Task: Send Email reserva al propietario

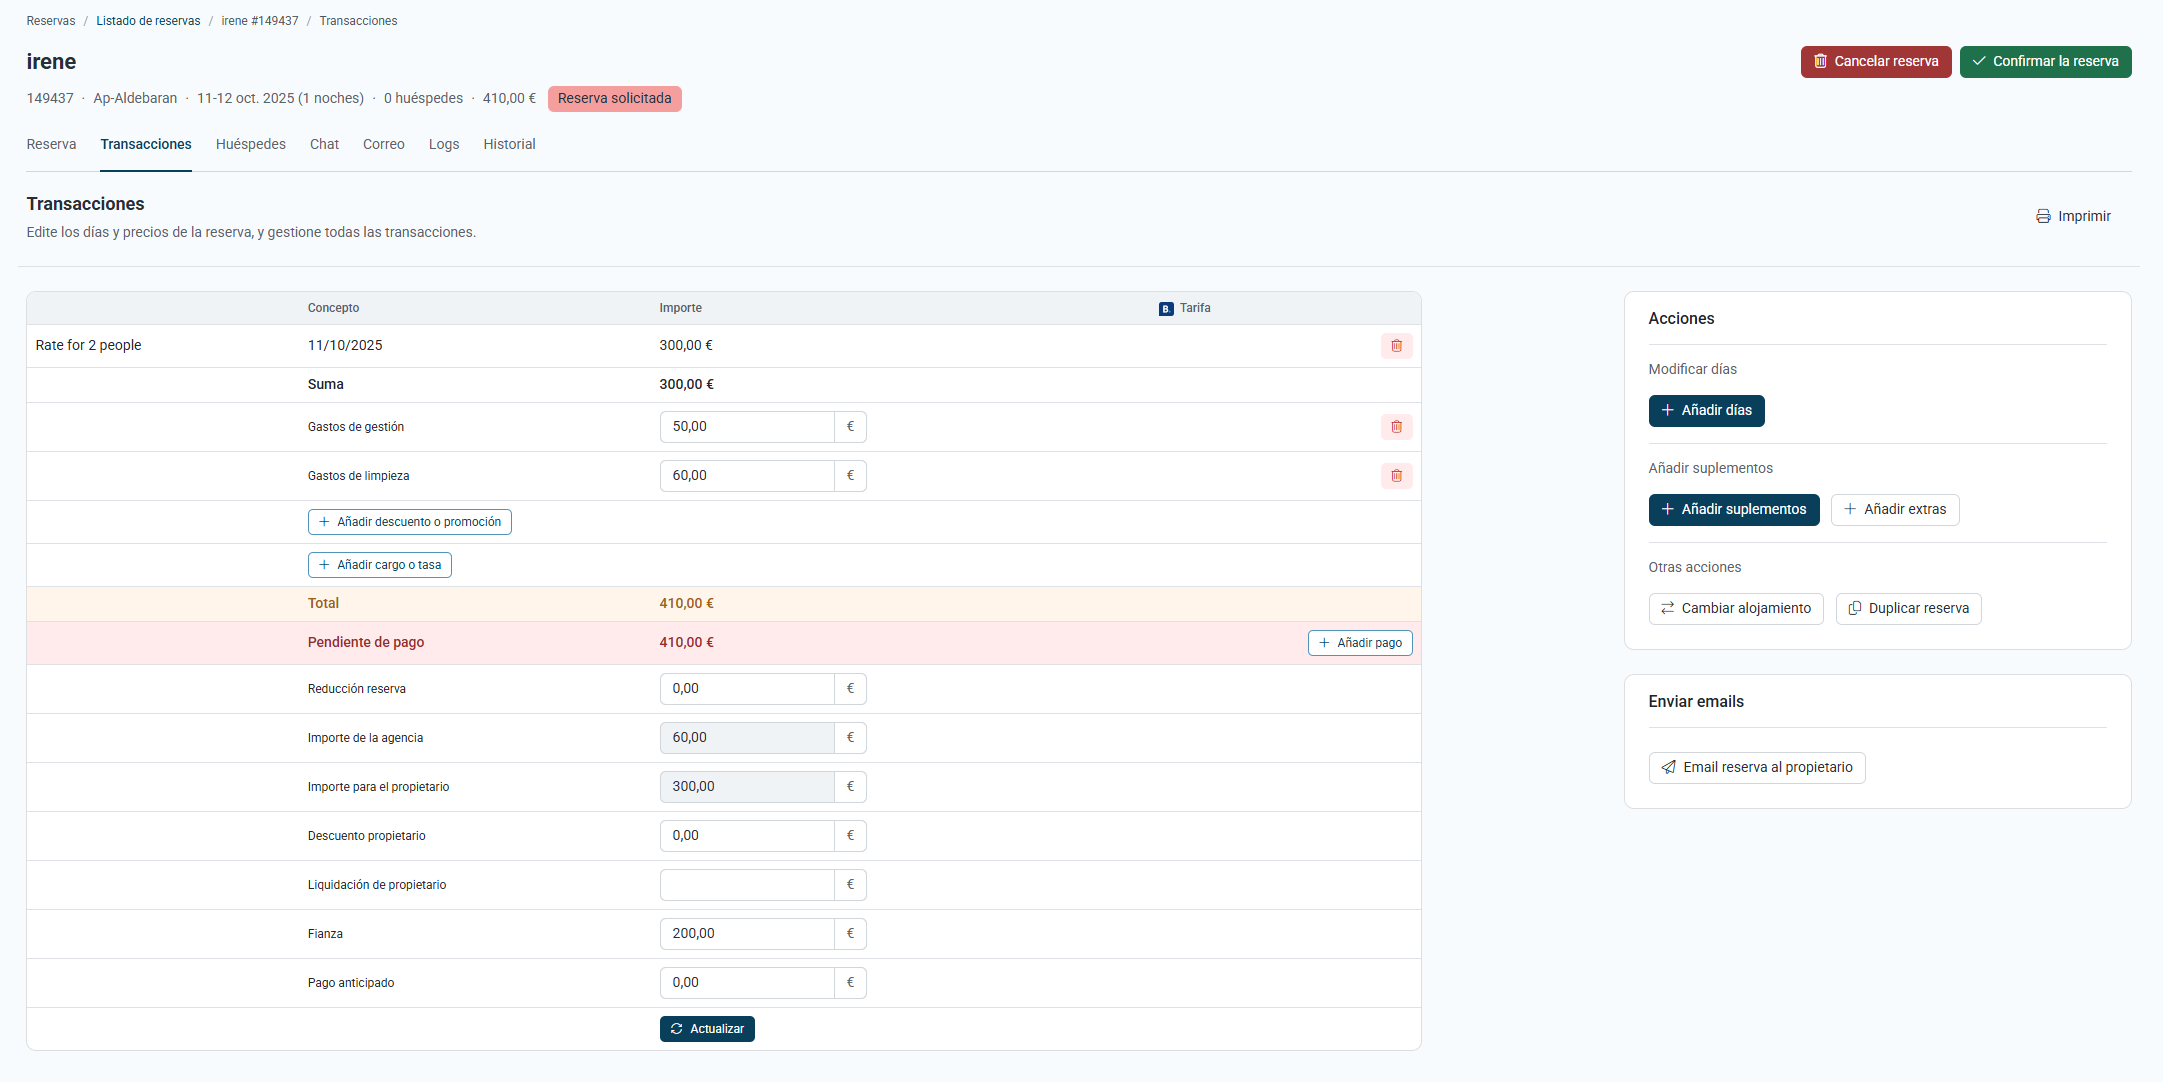Action: (x=1756, y=768)
